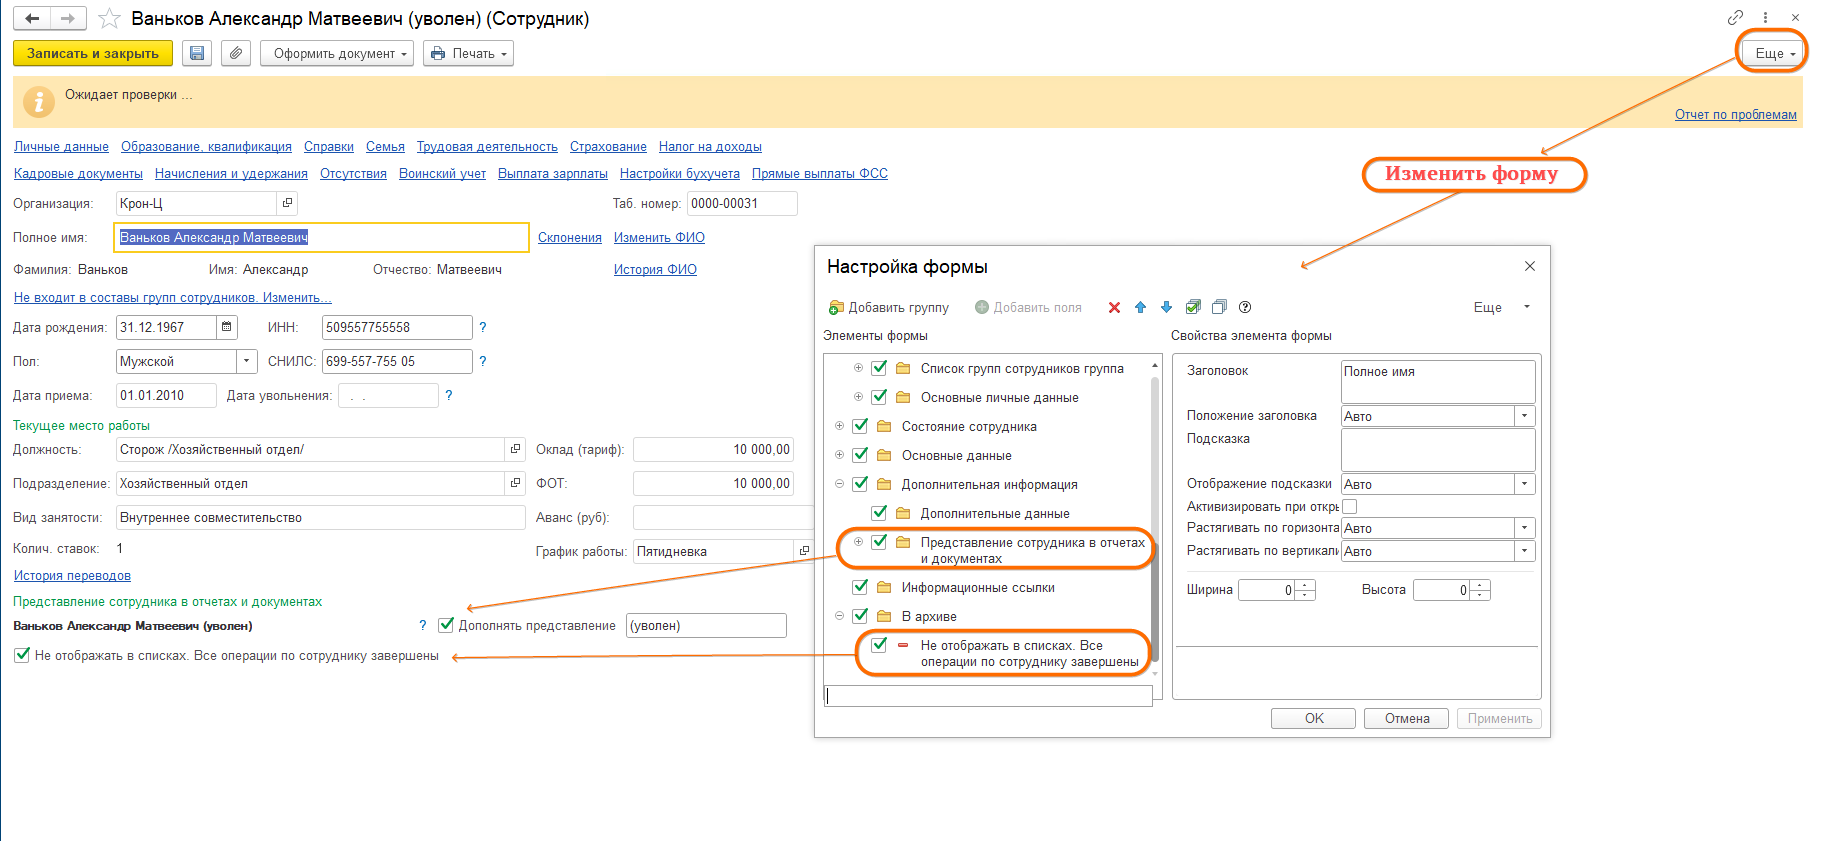Enable 'Активизировать при открытии' checkbox
The height and width of the screenshot is (841, 1821).
(1349, 507)
